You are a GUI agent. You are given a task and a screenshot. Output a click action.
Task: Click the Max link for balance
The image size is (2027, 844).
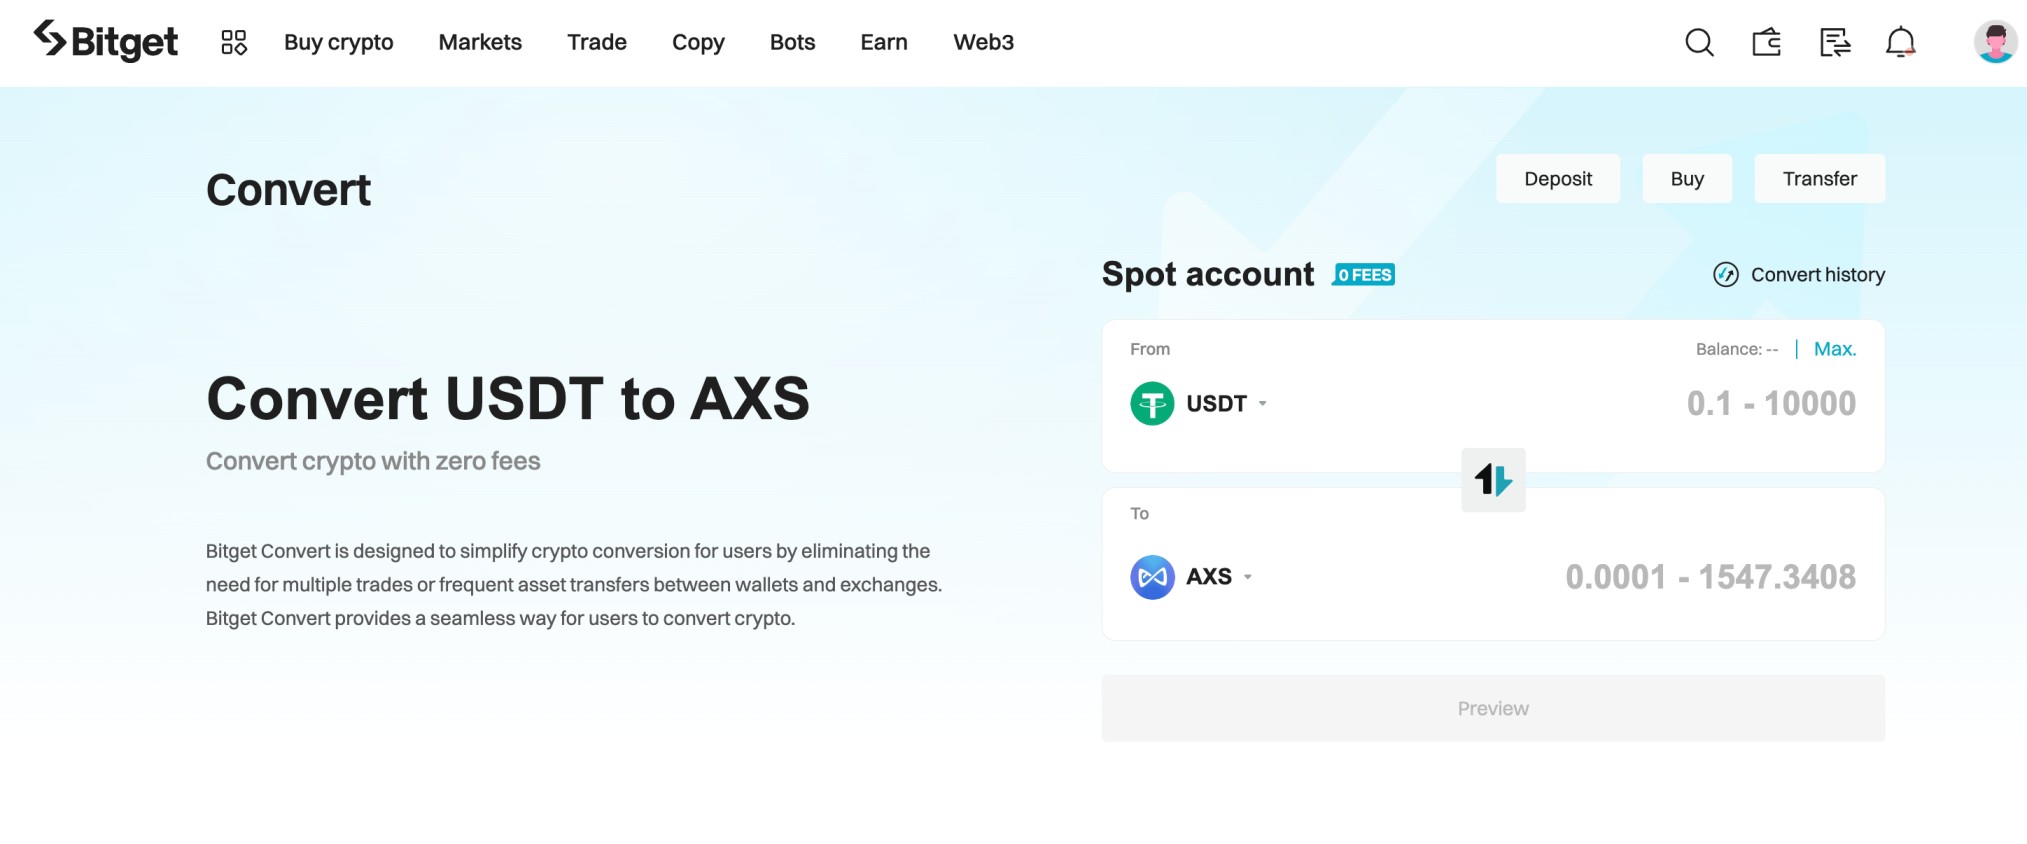[1833, 349]
